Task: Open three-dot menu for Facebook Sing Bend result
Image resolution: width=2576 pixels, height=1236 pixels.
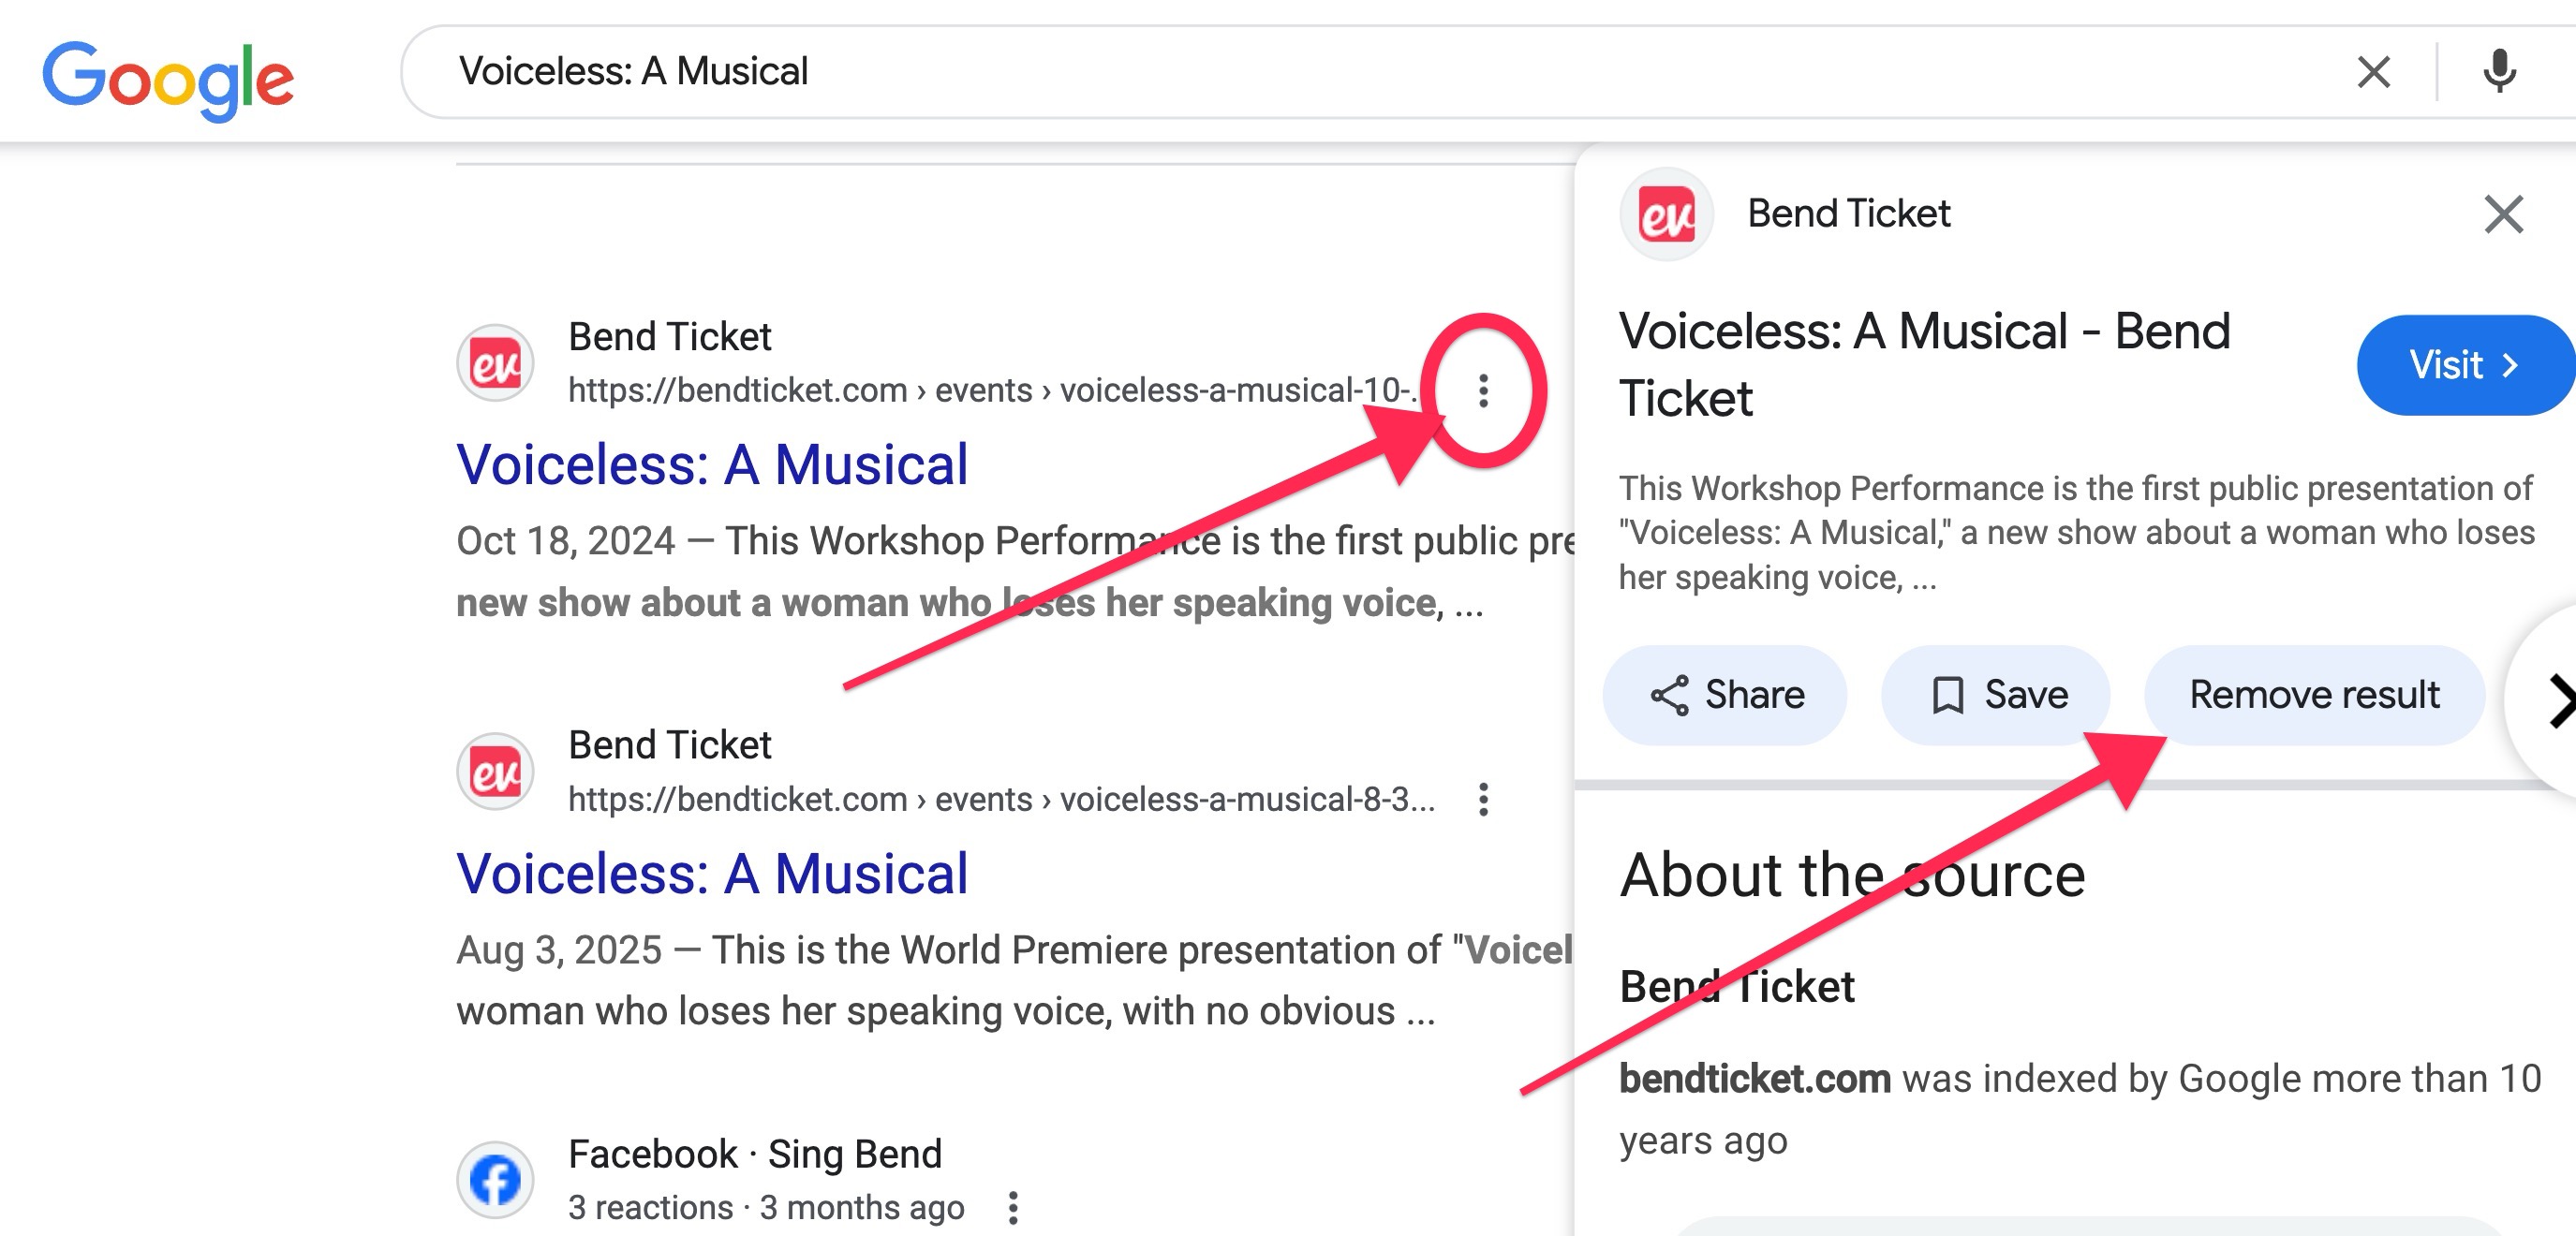Action: 1013,1207
